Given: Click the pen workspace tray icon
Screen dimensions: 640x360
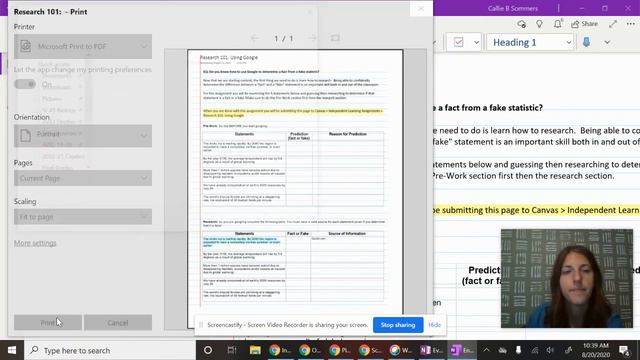Looking at the screenshot, I should click(x=568, y=350).
